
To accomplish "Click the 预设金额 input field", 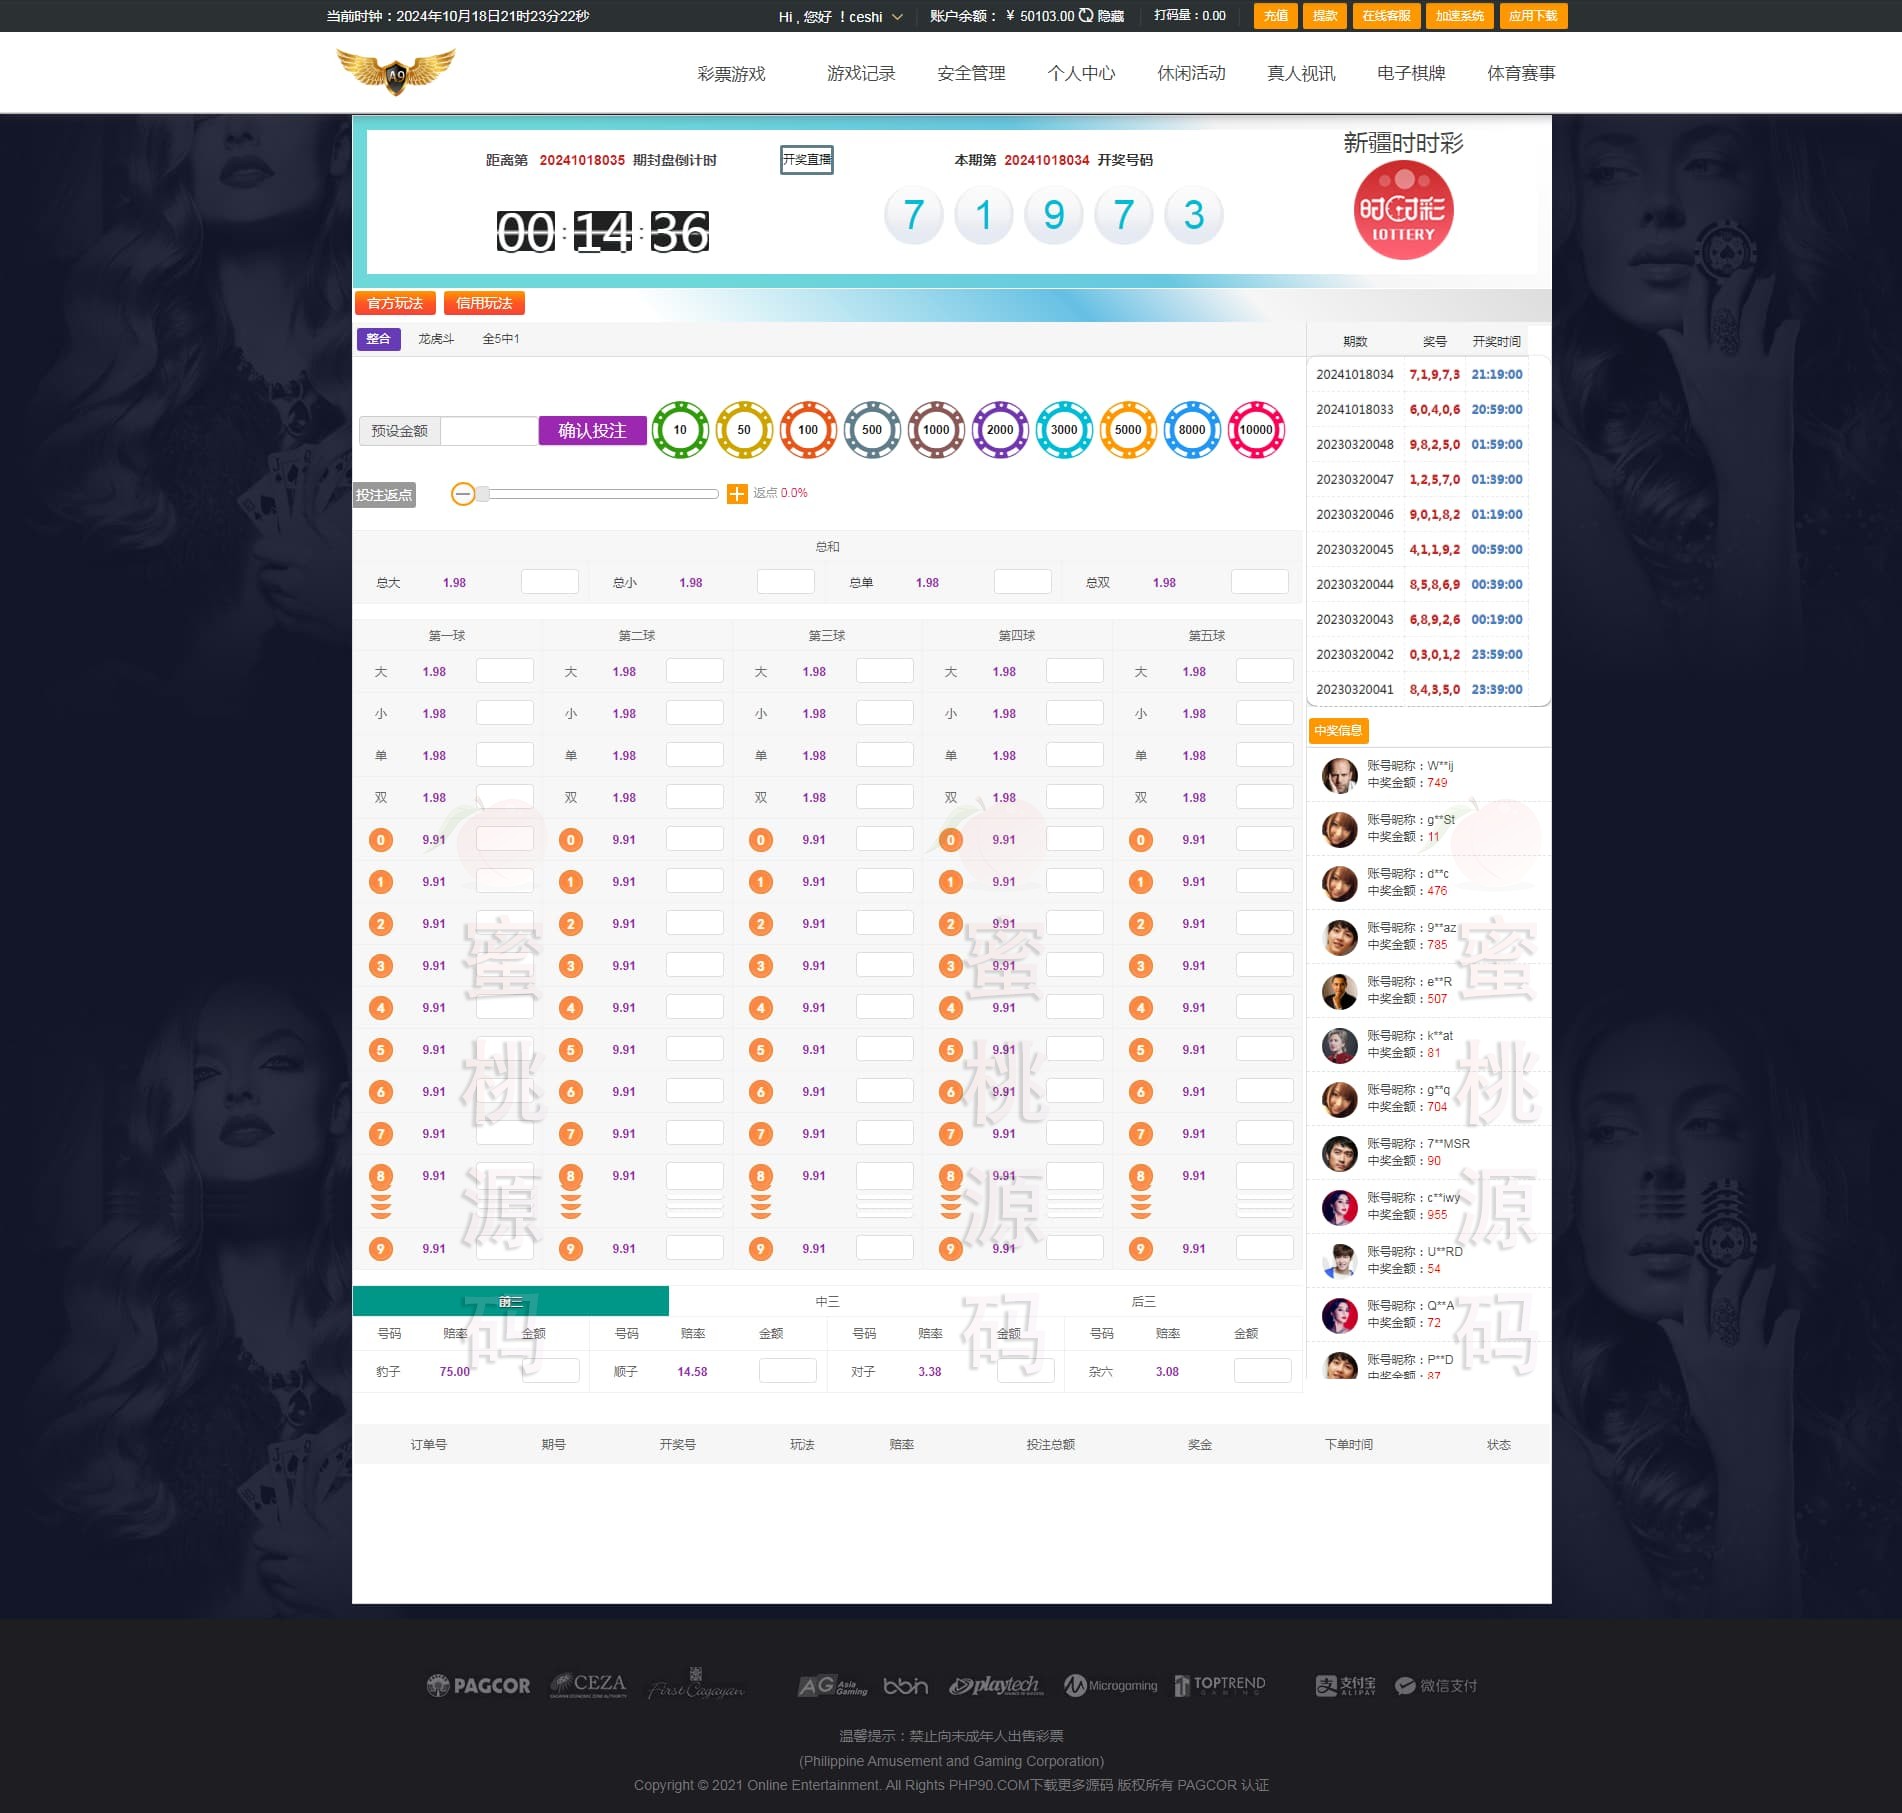I will click(489, 431).
